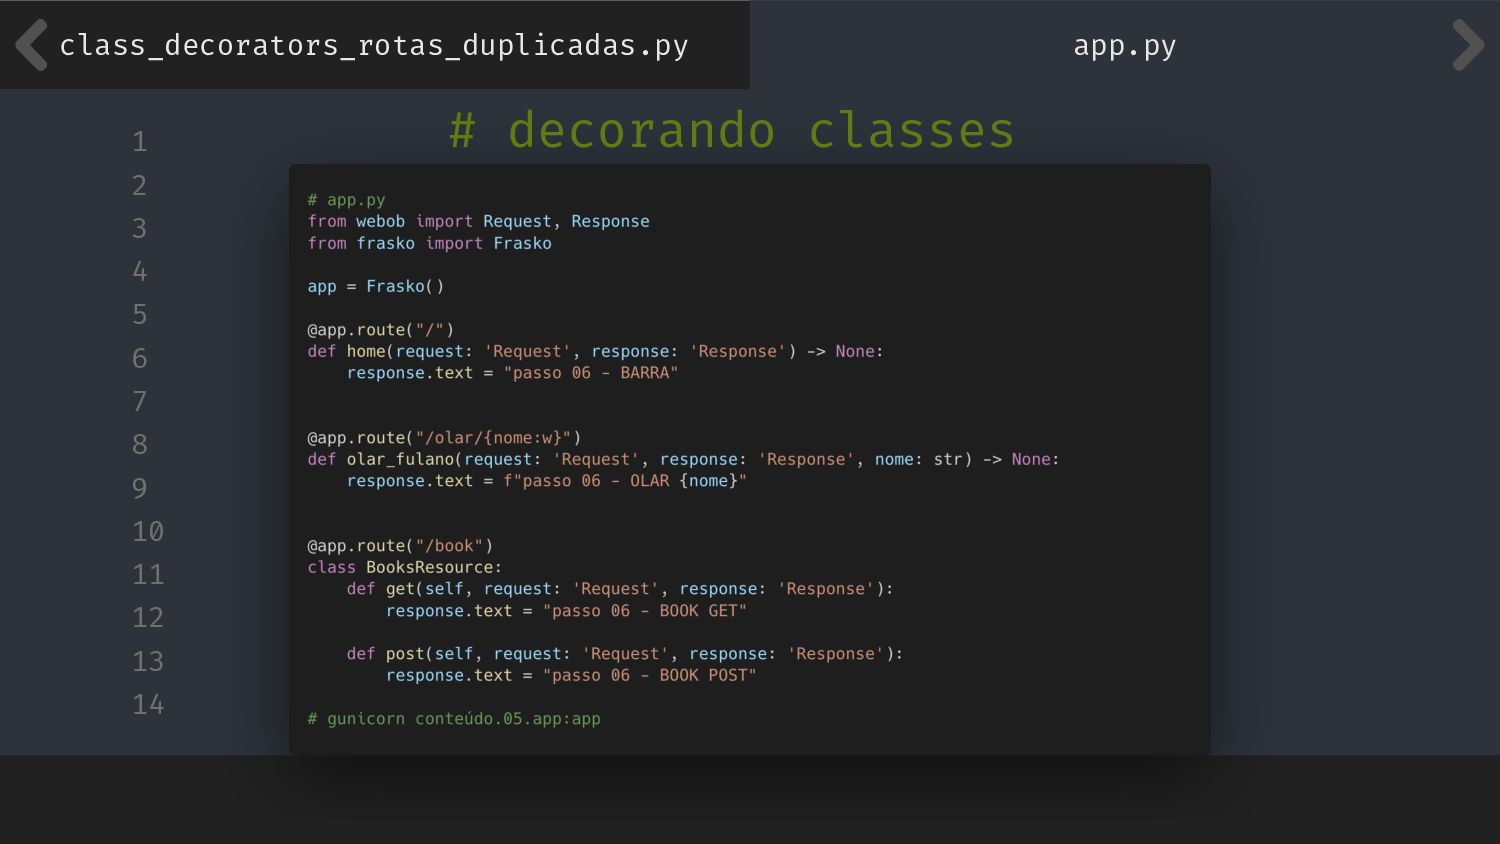Click the '# decorando classes' heading
1500x844 pixels.
point(732,131)
